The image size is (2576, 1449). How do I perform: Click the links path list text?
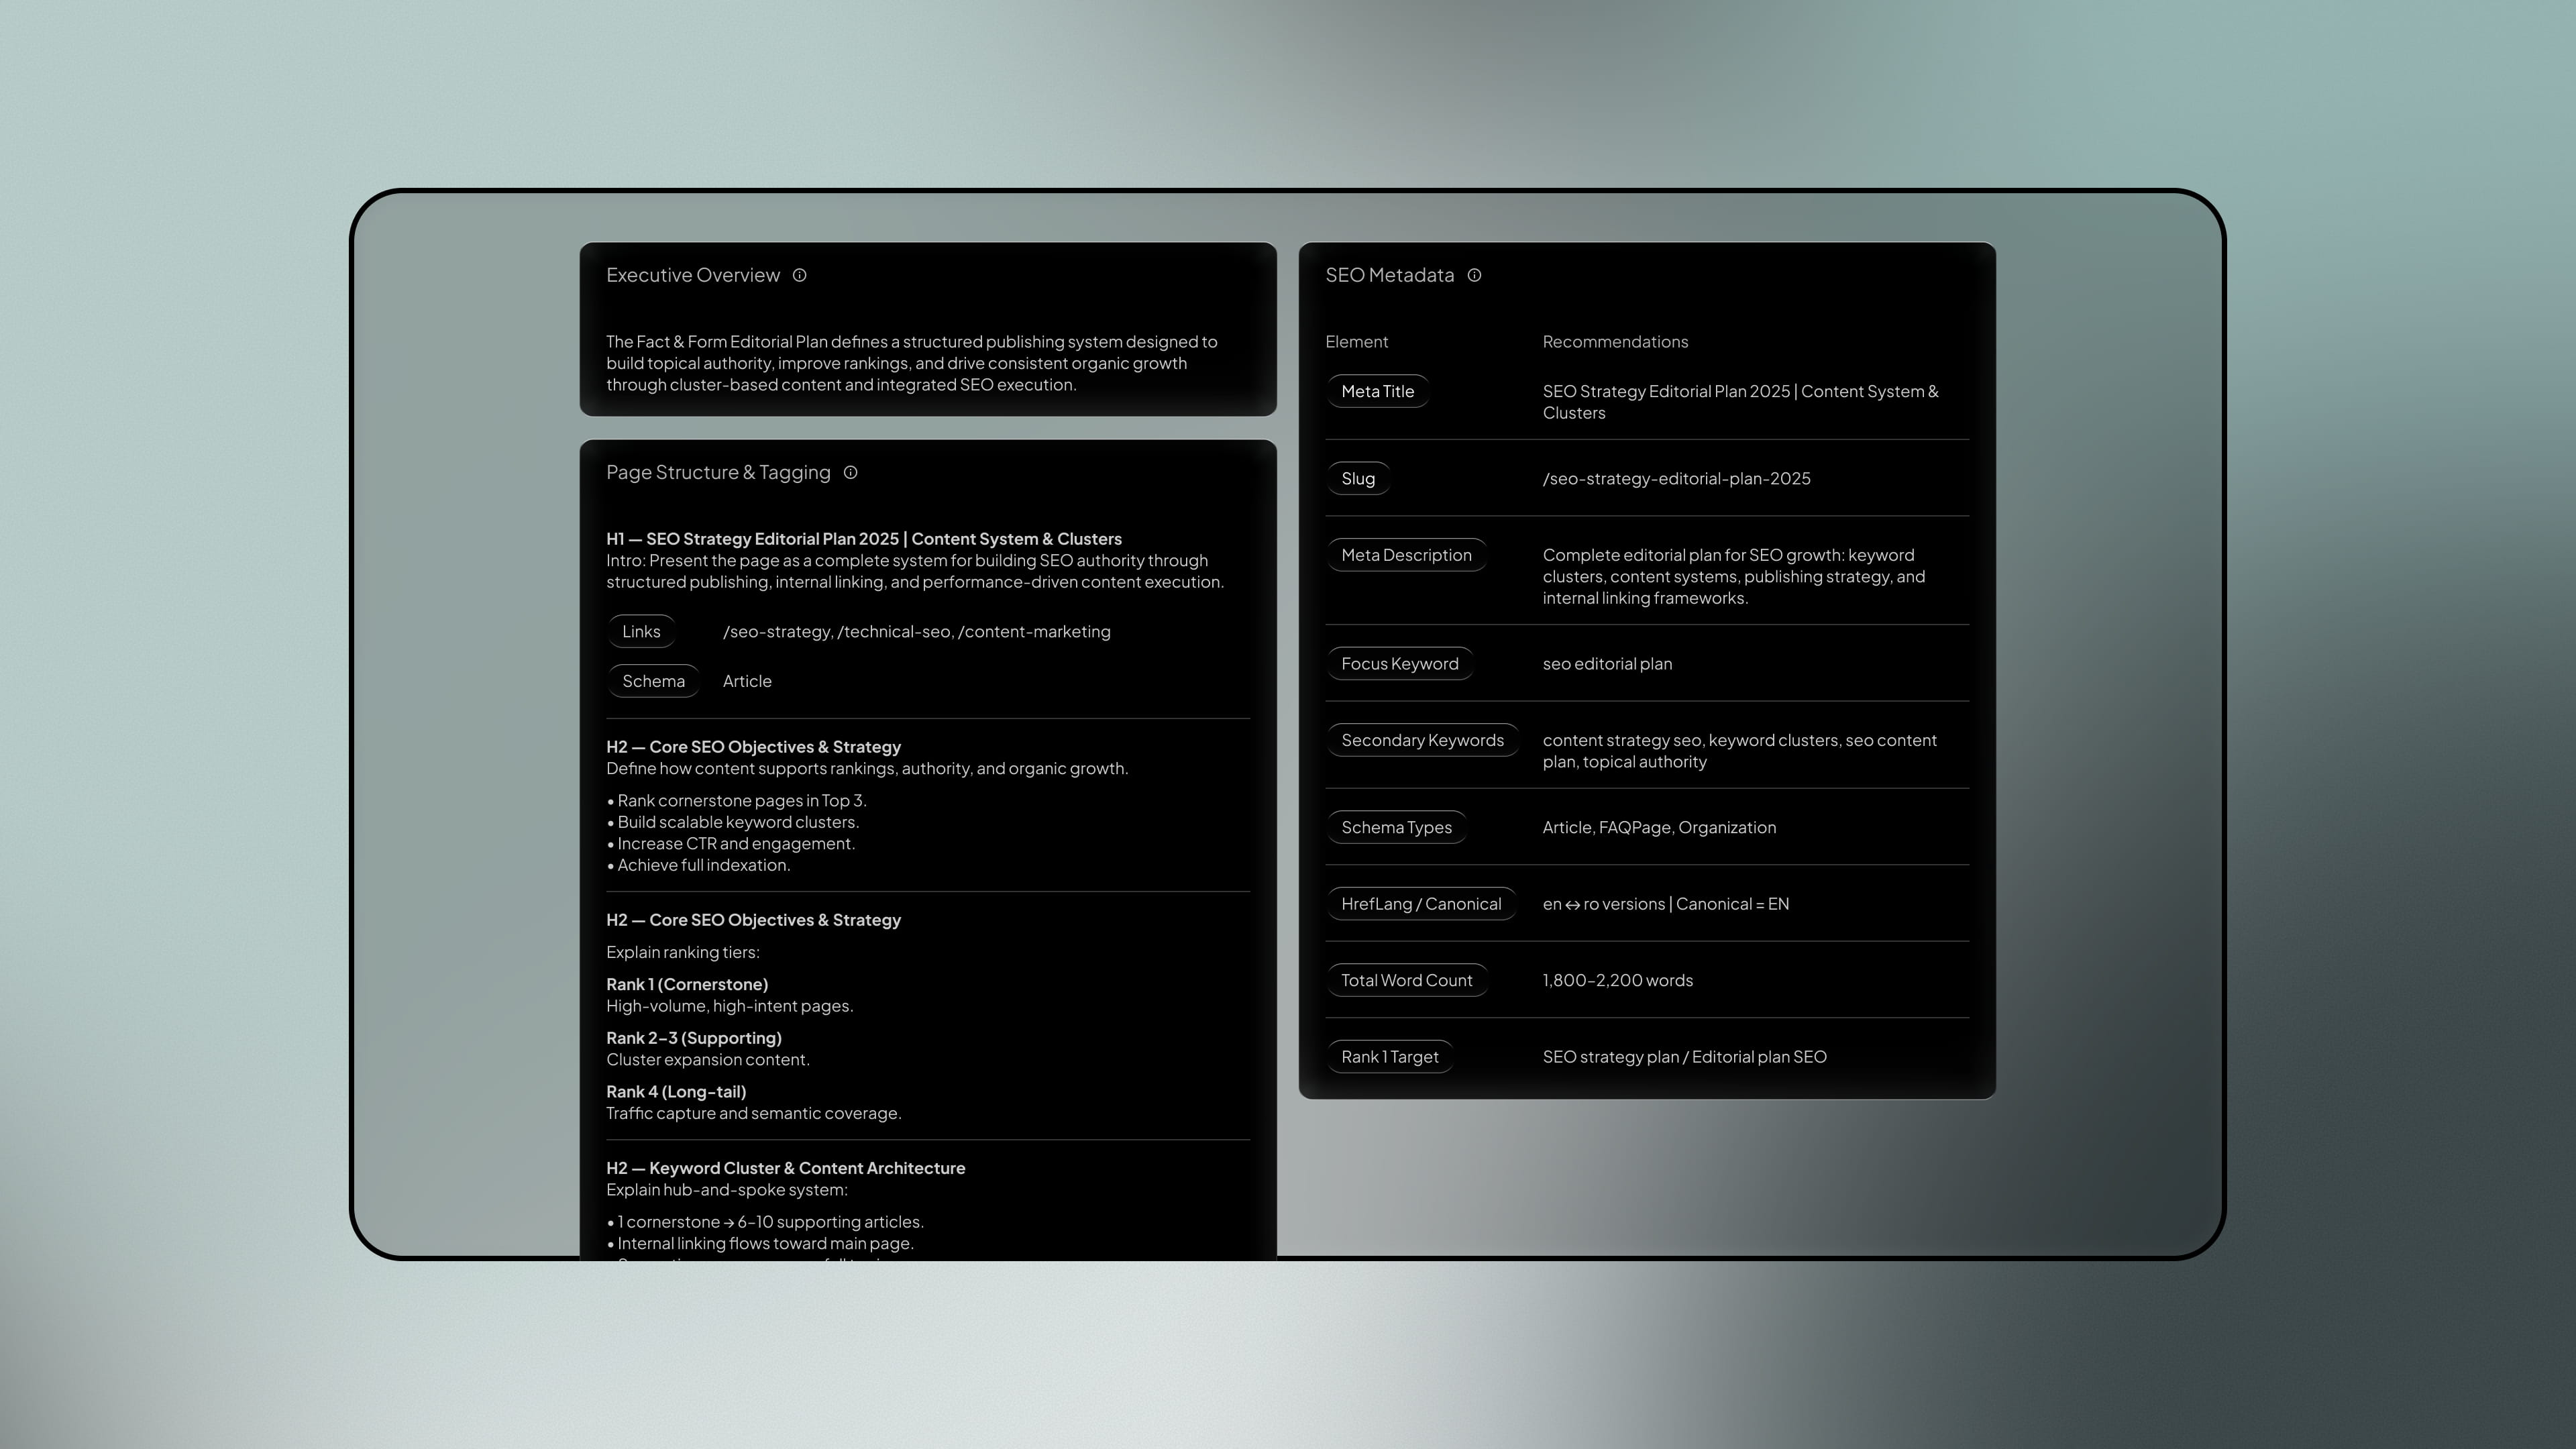point(916,632)
